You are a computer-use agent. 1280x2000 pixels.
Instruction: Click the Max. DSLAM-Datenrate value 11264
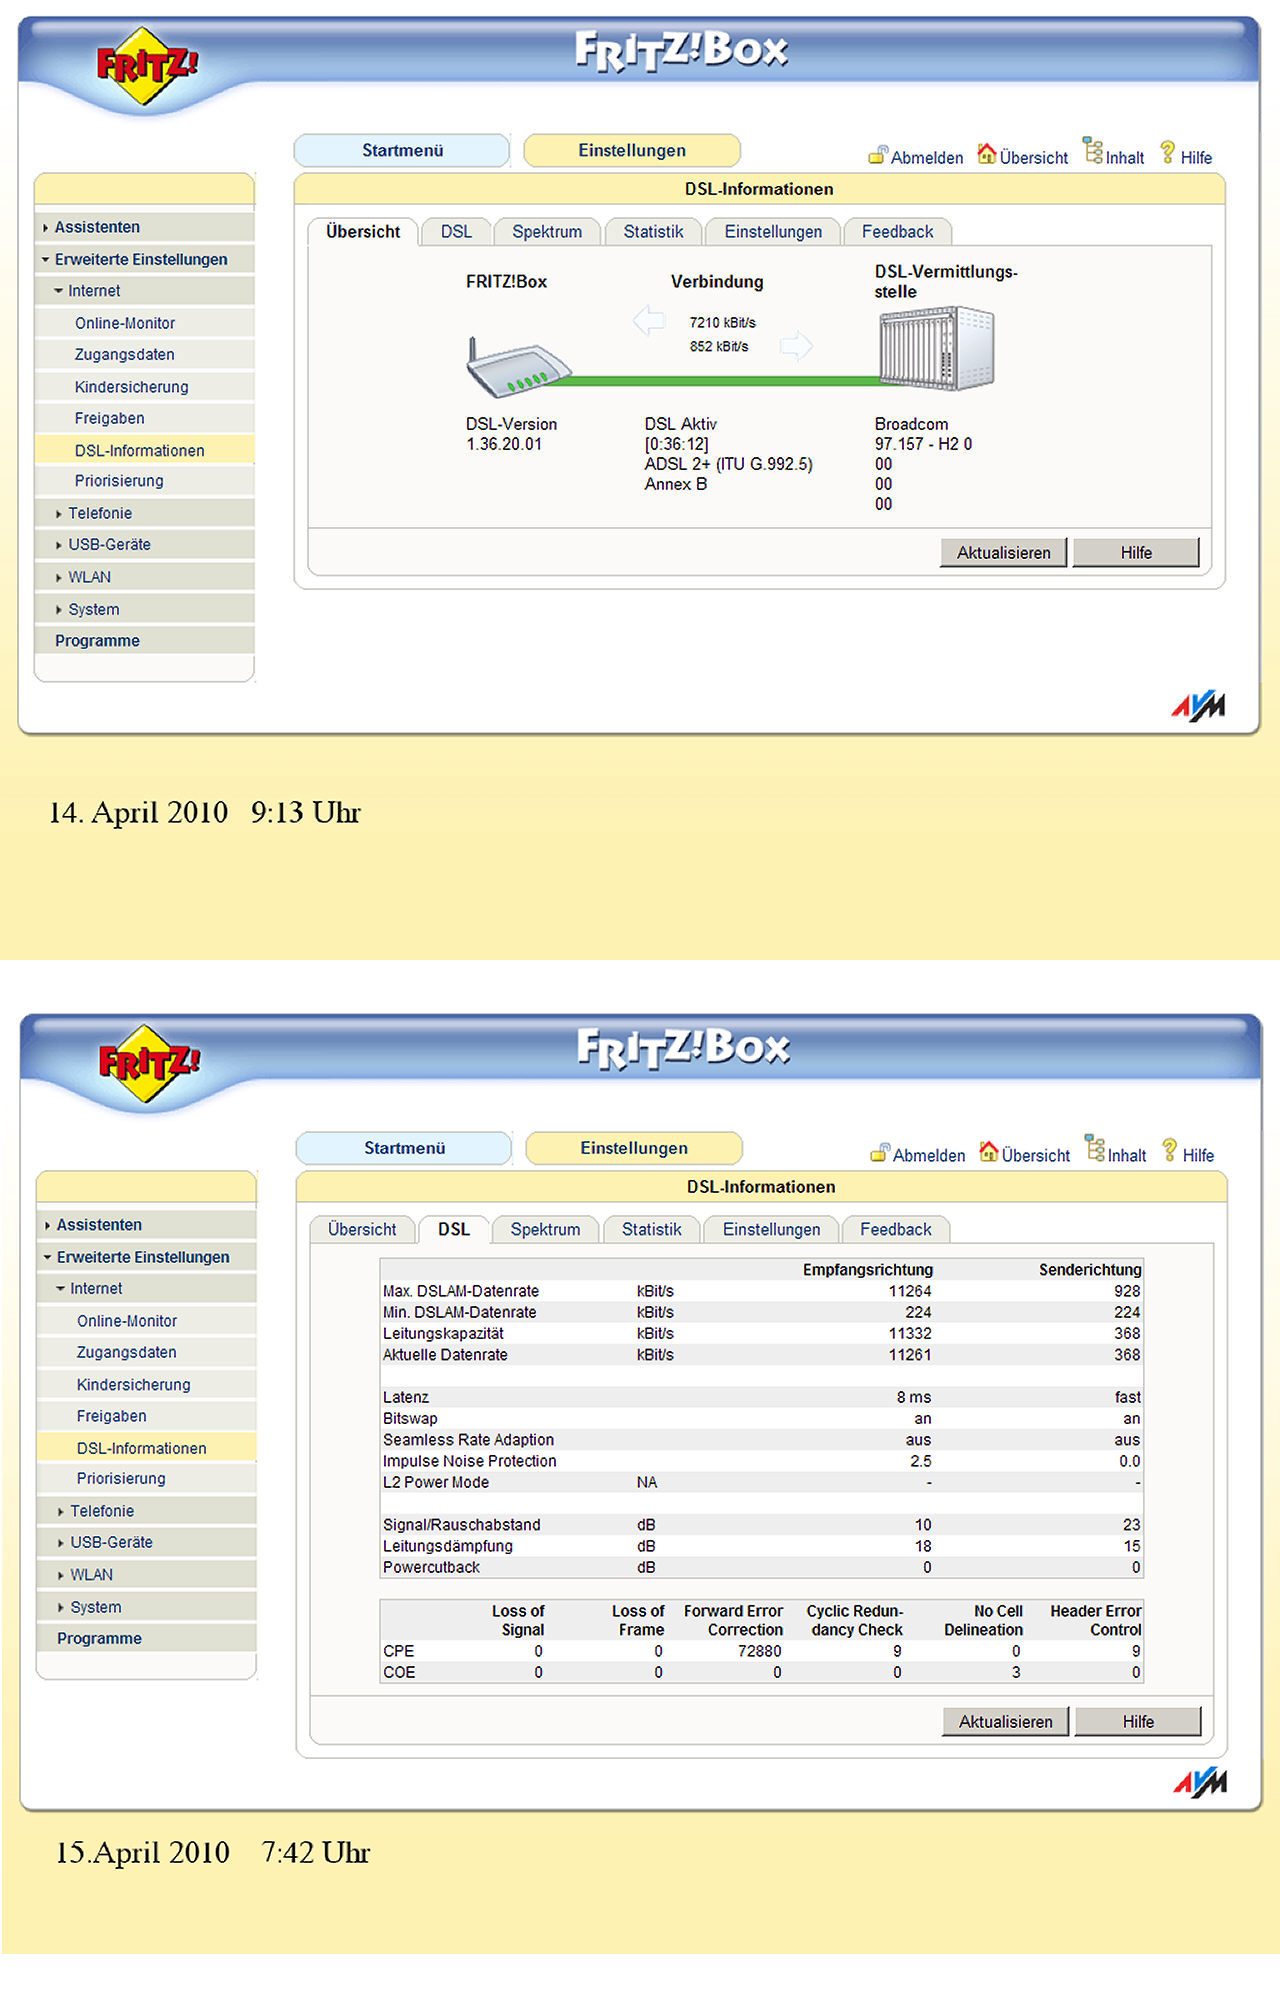[910, 1291]
